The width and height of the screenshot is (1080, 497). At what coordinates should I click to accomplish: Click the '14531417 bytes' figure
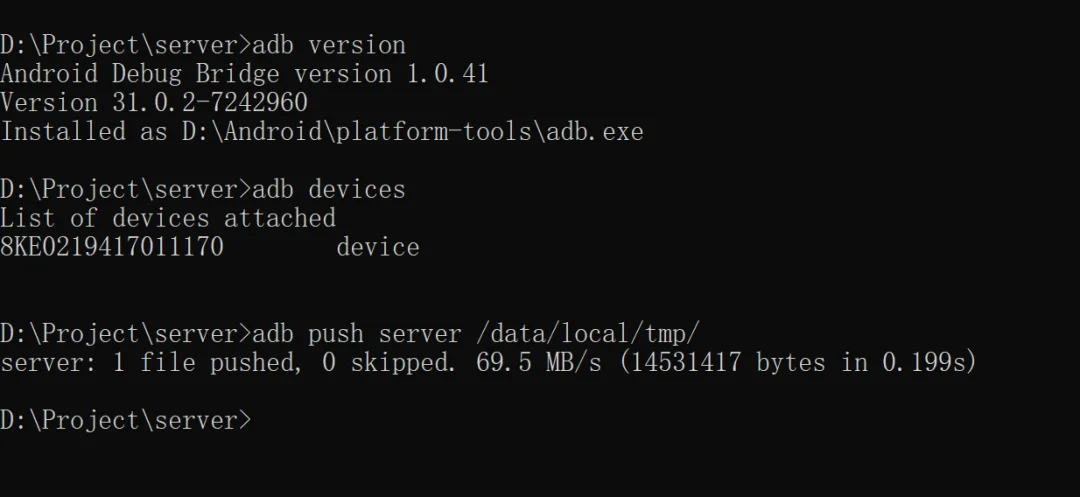pos(728,363)
